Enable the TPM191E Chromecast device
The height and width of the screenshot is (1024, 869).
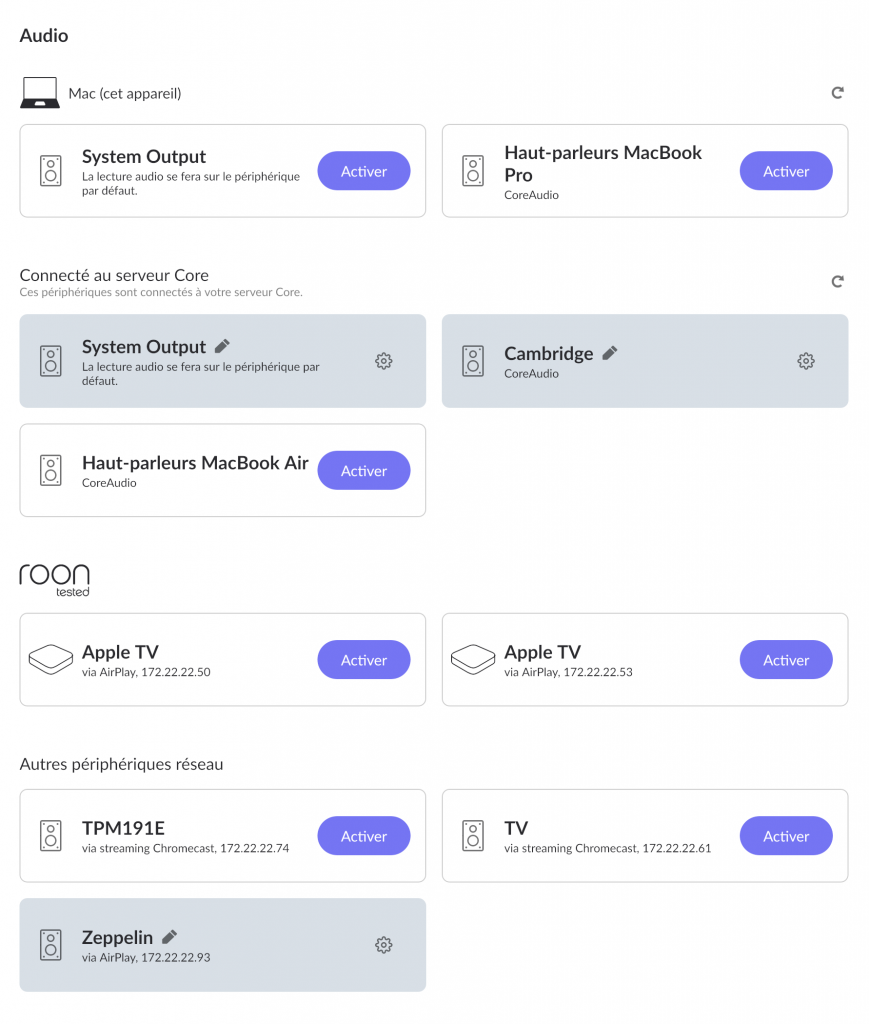(x=364, y=836)
